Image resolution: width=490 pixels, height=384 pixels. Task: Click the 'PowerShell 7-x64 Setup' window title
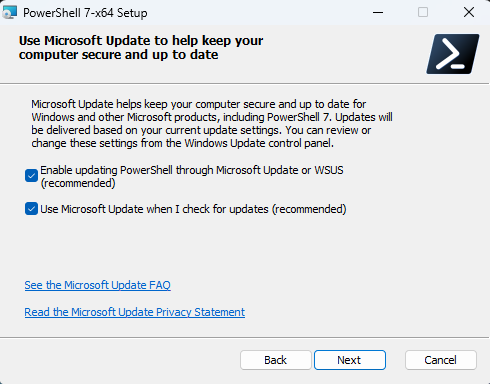coord(85,13)
